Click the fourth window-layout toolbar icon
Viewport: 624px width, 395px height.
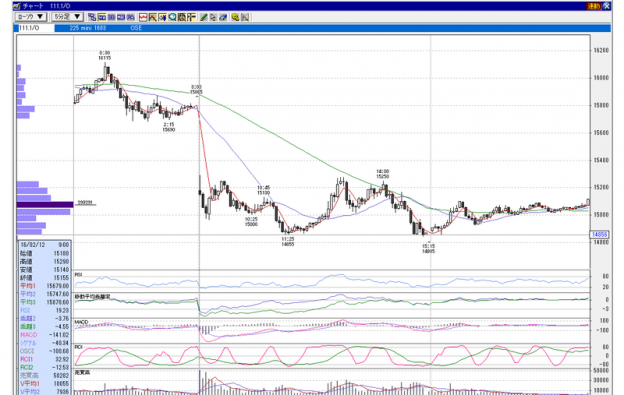coord(121,17)
